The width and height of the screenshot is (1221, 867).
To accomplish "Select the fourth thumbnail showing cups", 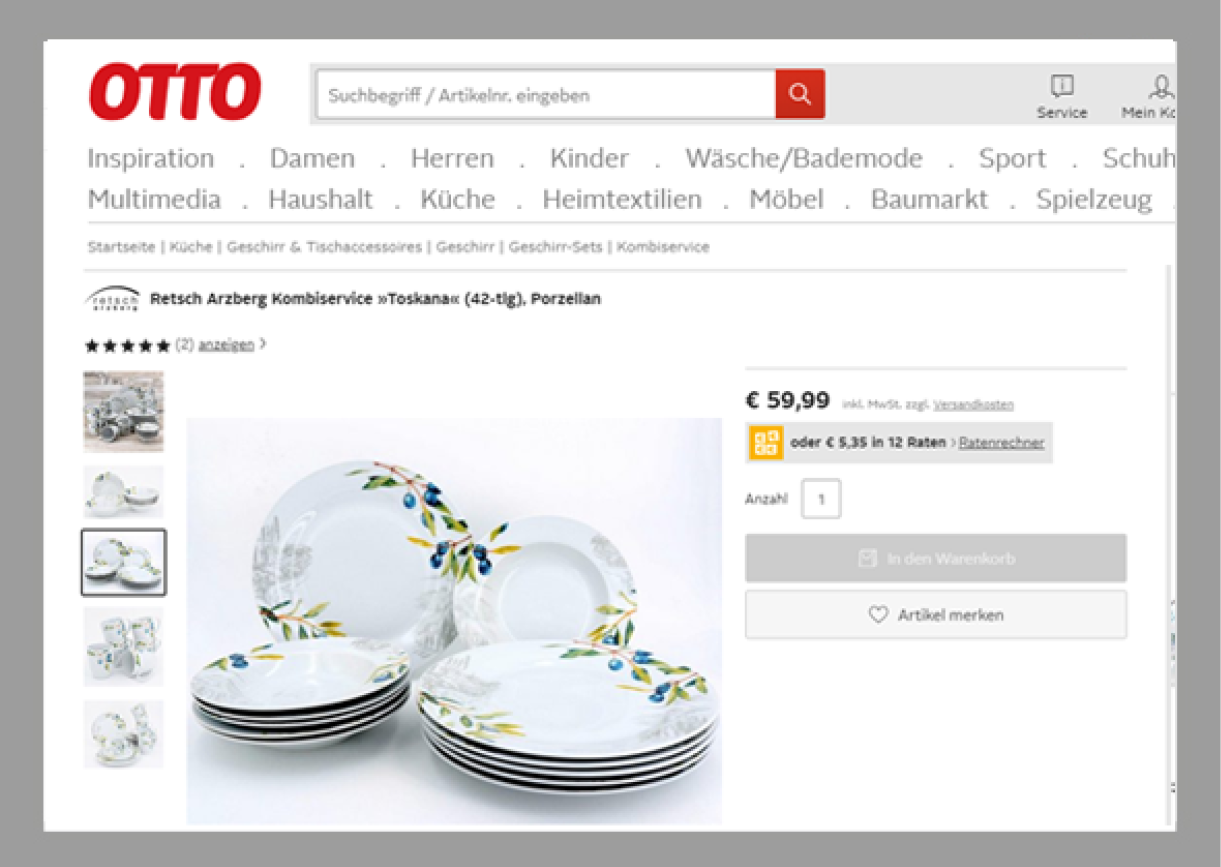I will click(124, 647).
